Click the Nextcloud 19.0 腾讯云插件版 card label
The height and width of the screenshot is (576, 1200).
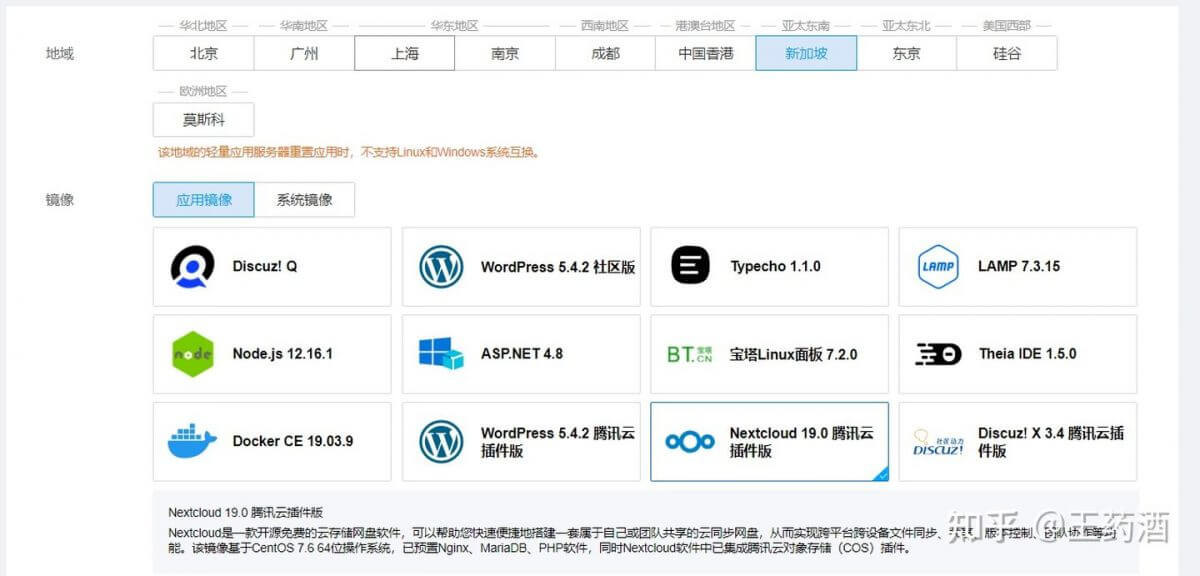[x=802, y=442]
